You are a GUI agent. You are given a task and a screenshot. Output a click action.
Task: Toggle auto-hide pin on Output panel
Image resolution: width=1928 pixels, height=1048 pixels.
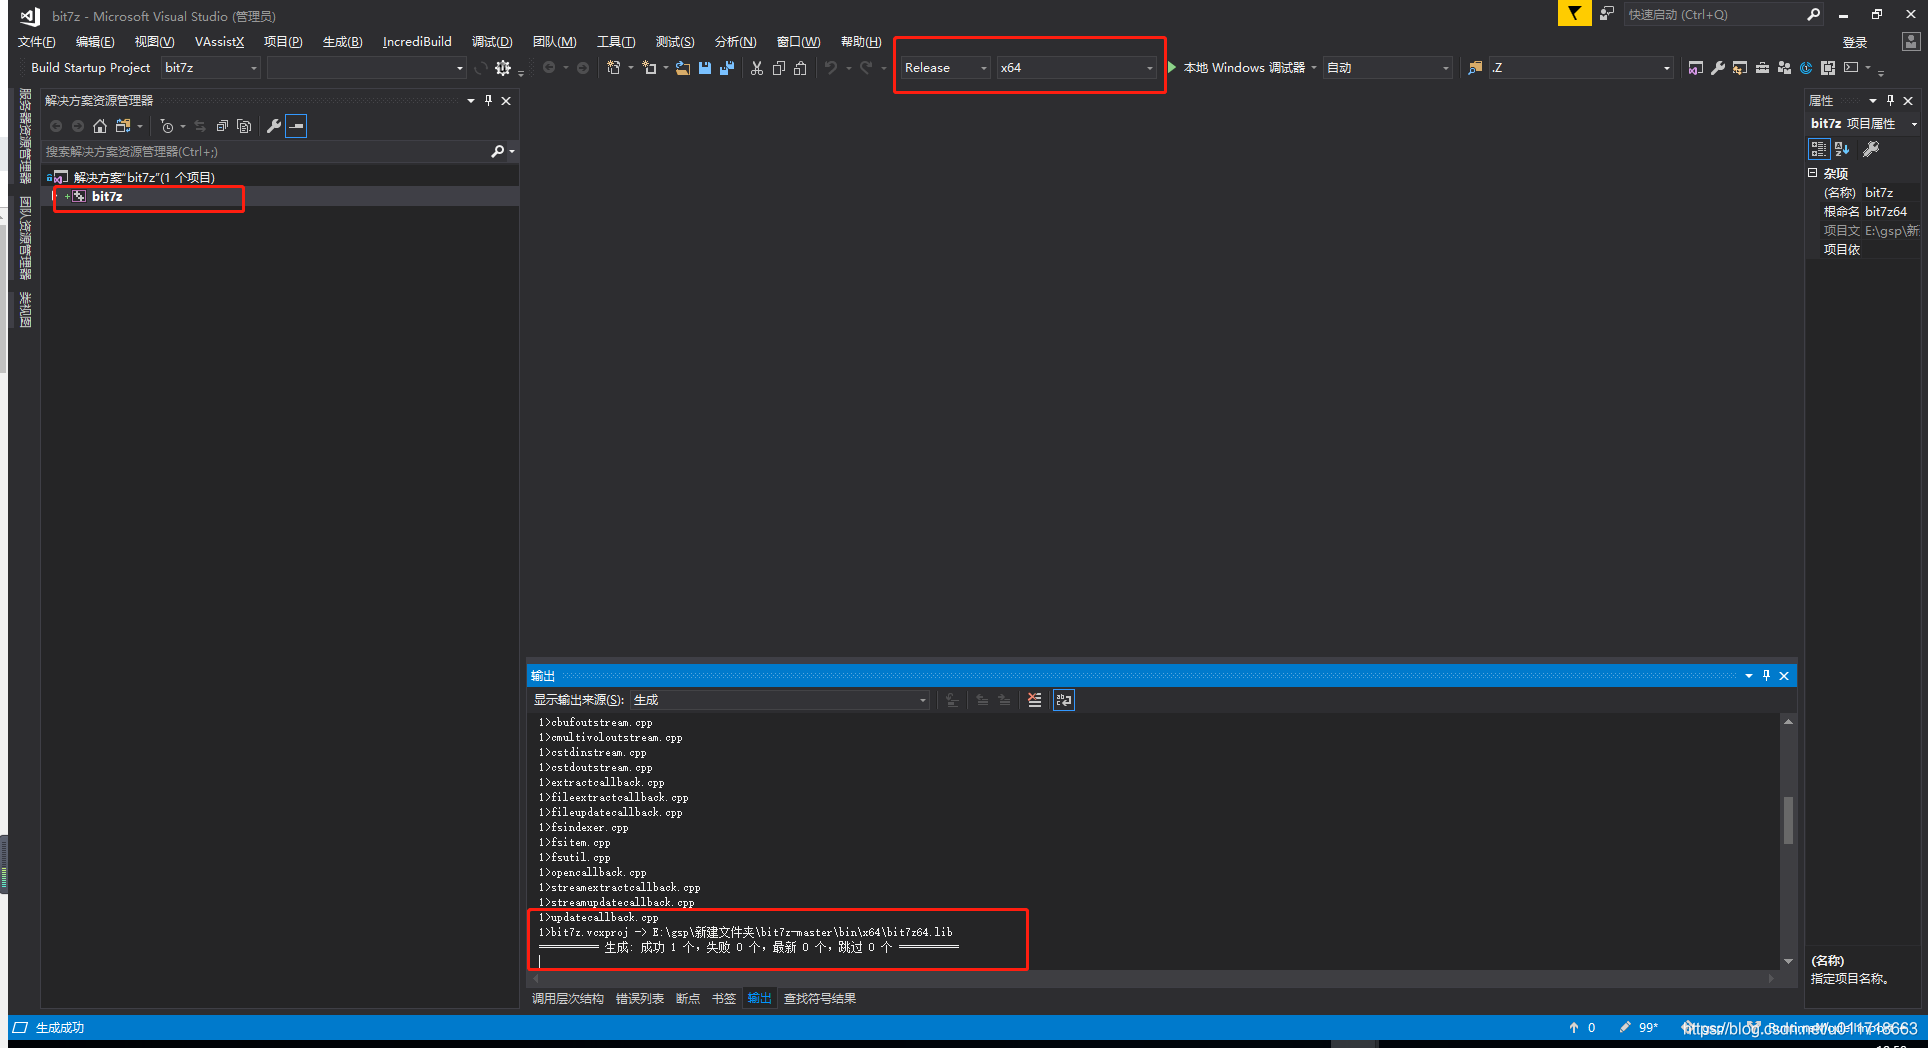tap(1766, 676)
